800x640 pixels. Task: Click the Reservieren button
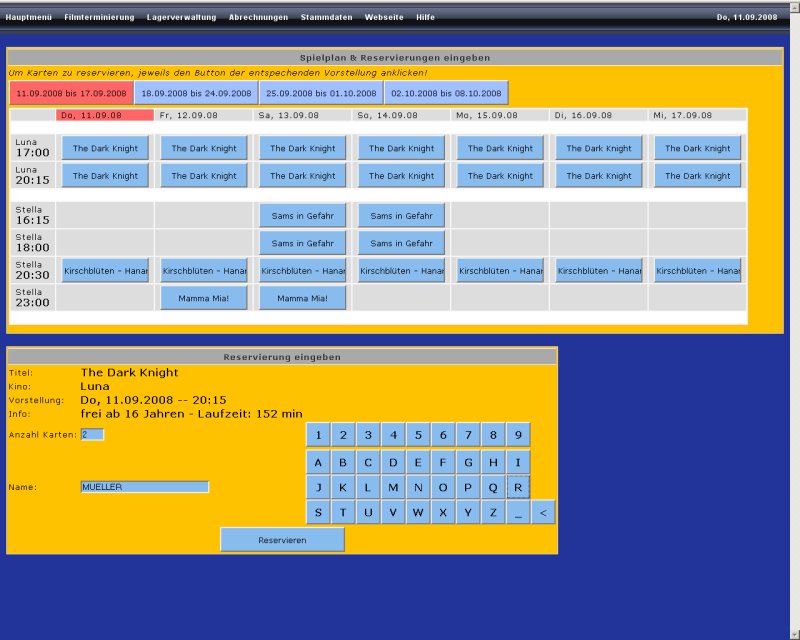click(282, 540)
